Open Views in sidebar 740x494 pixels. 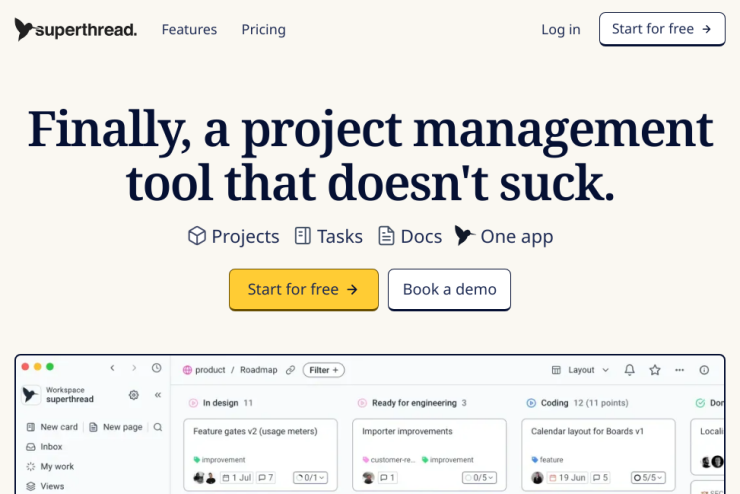(46, 486)
